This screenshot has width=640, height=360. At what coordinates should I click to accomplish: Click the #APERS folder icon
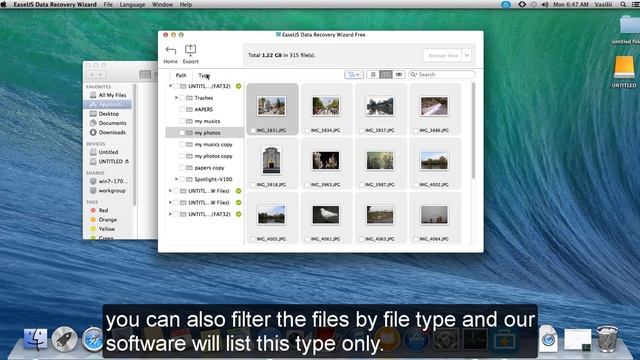(x=189, y=109)
